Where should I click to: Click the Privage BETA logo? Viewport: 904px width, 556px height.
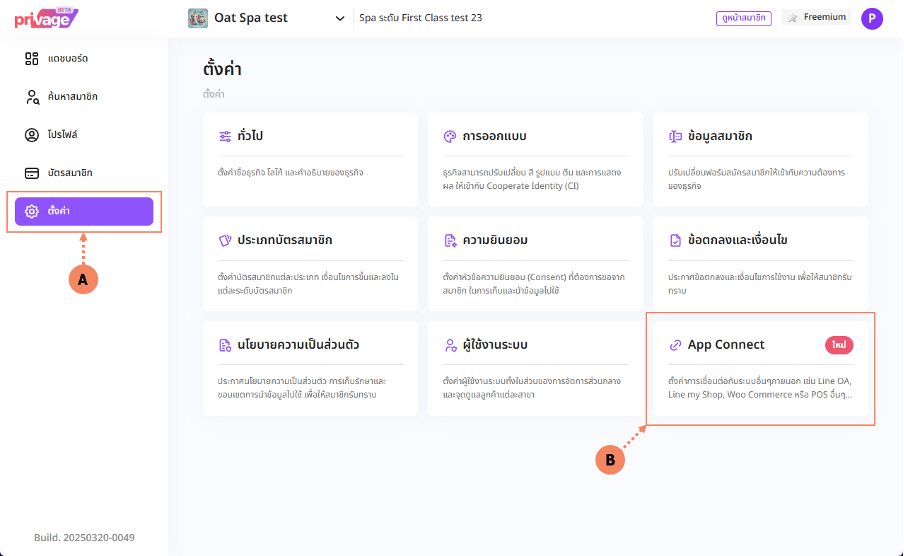click(x=44, y=18)
